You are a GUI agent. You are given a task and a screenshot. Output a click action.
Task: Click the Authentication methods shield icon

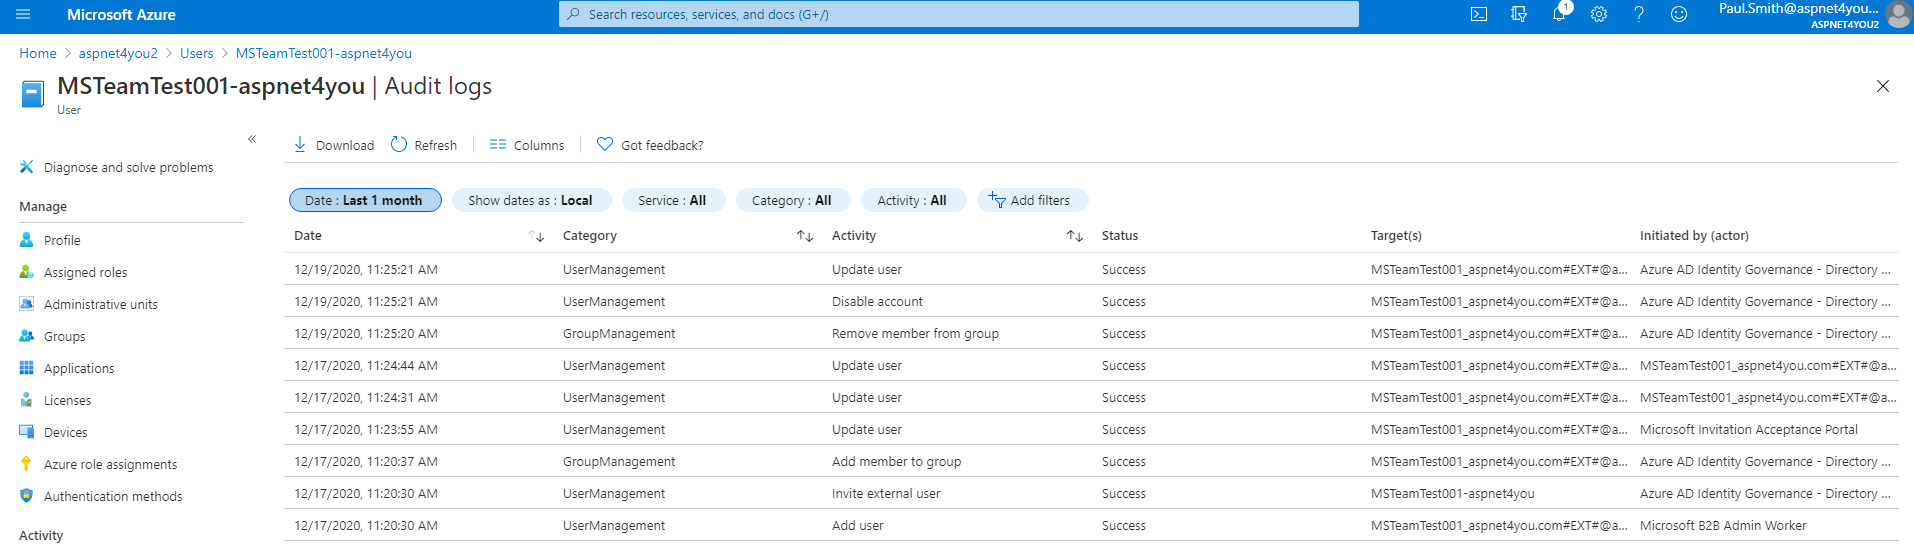pyautogui.click(x=27, y=496)
